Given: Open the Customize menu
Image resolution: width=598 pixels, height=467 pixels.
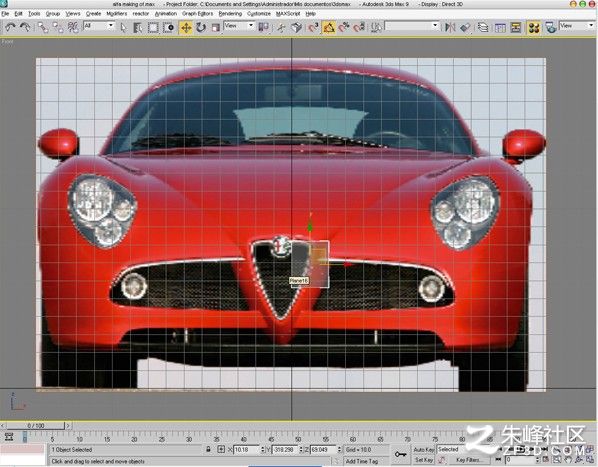Looking at the screenshot, I should [259, 14].
